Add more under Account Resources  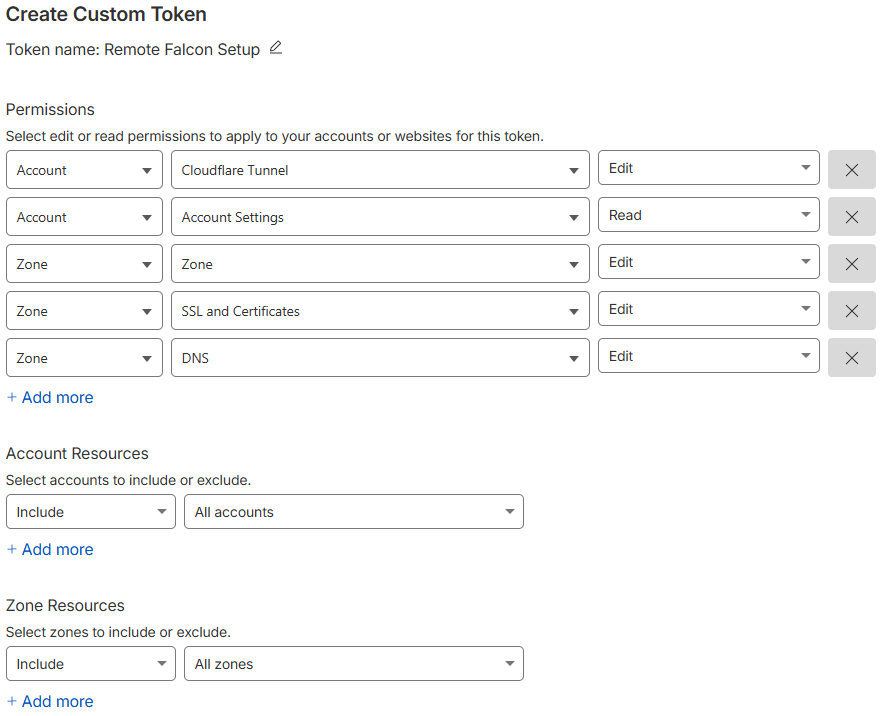pyautogui.click(x=50, y=549)
